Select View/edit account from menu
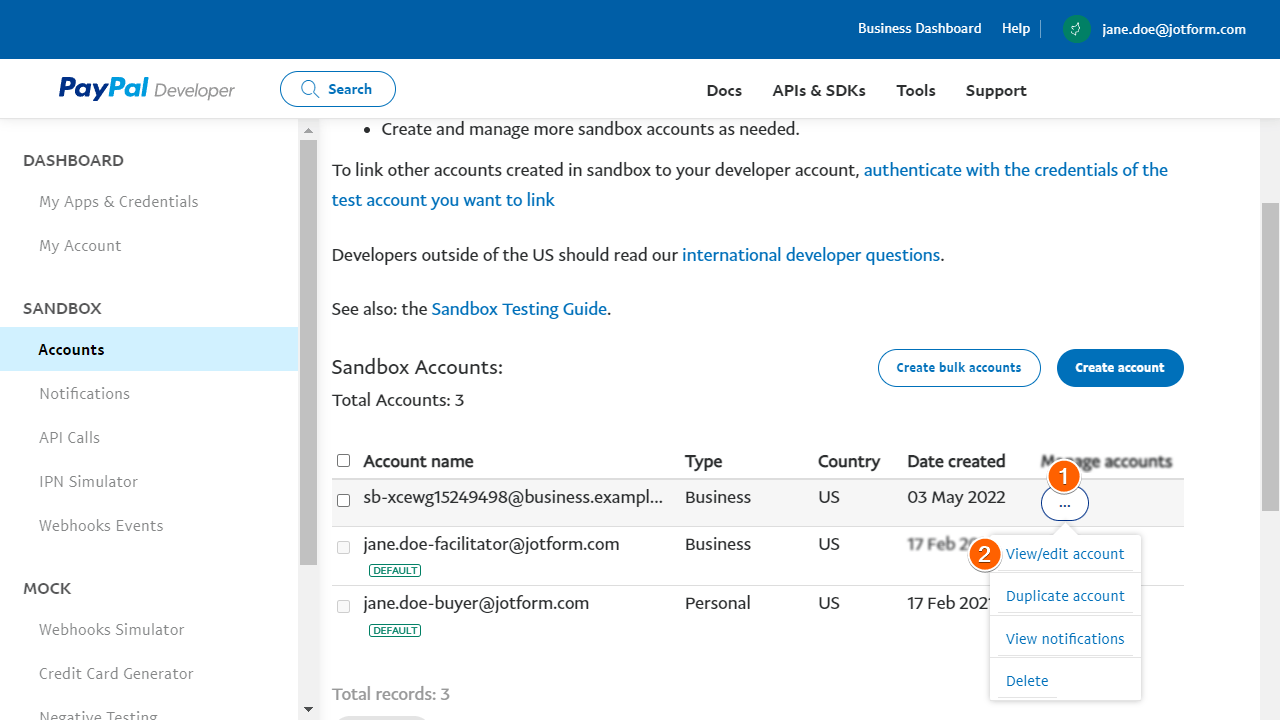1280x720 pixels. pos(1064,554)
